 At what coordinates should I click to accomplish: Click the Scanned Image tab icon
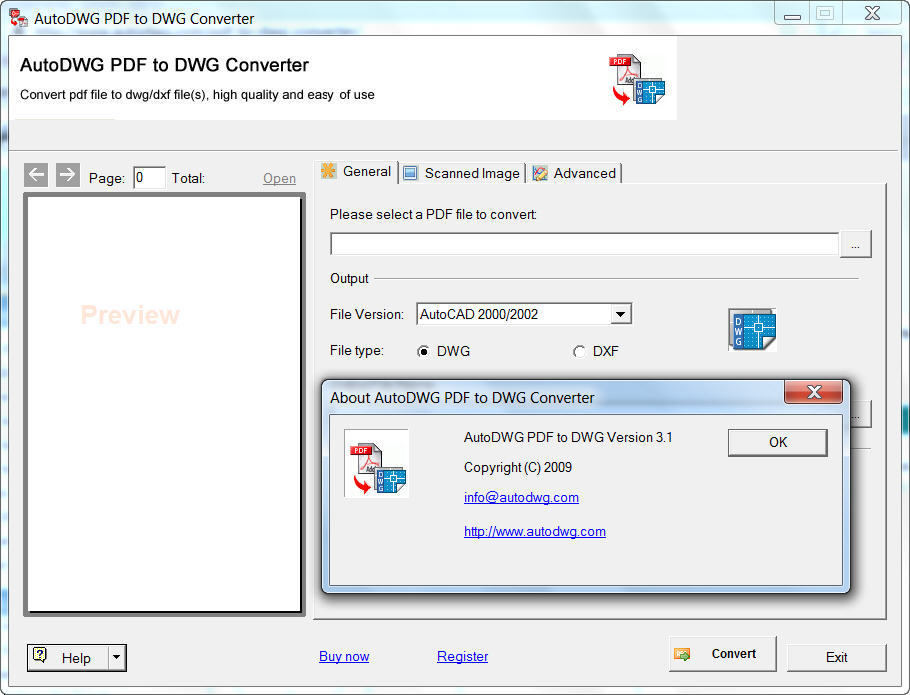[410, 173]
